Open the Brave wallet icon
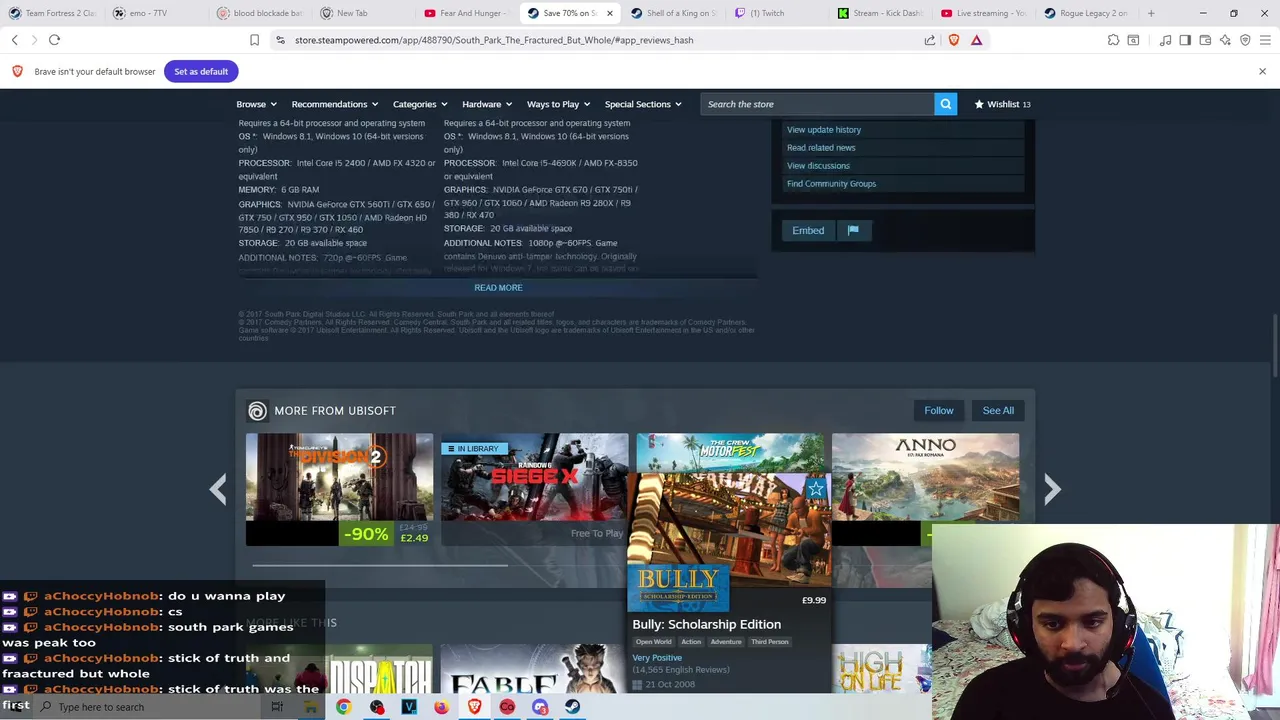 [1205, 40]
